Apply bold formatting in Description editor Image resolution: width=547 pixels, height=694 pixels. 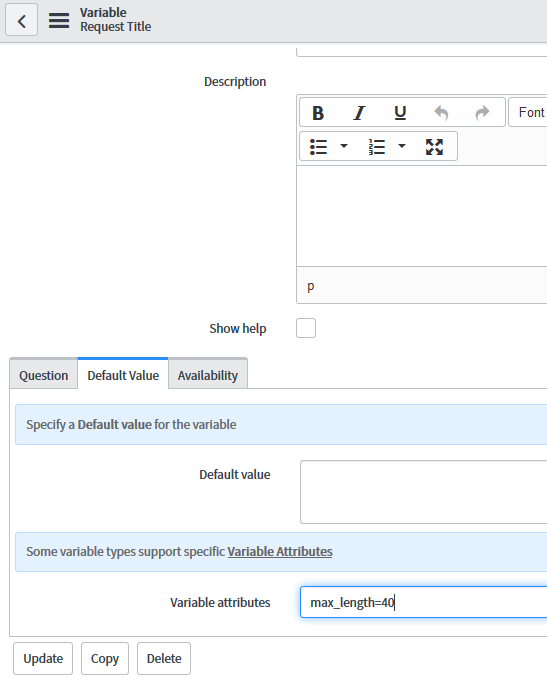[x=318, y=113]
